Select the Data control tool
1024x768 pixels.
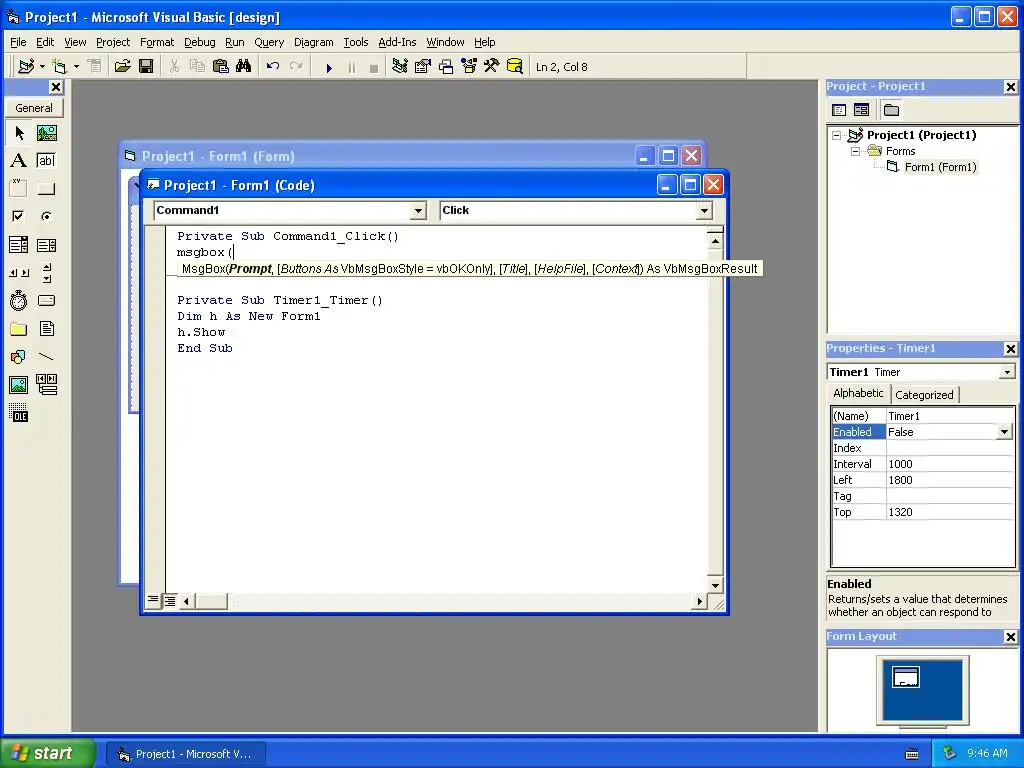(46, 385)
